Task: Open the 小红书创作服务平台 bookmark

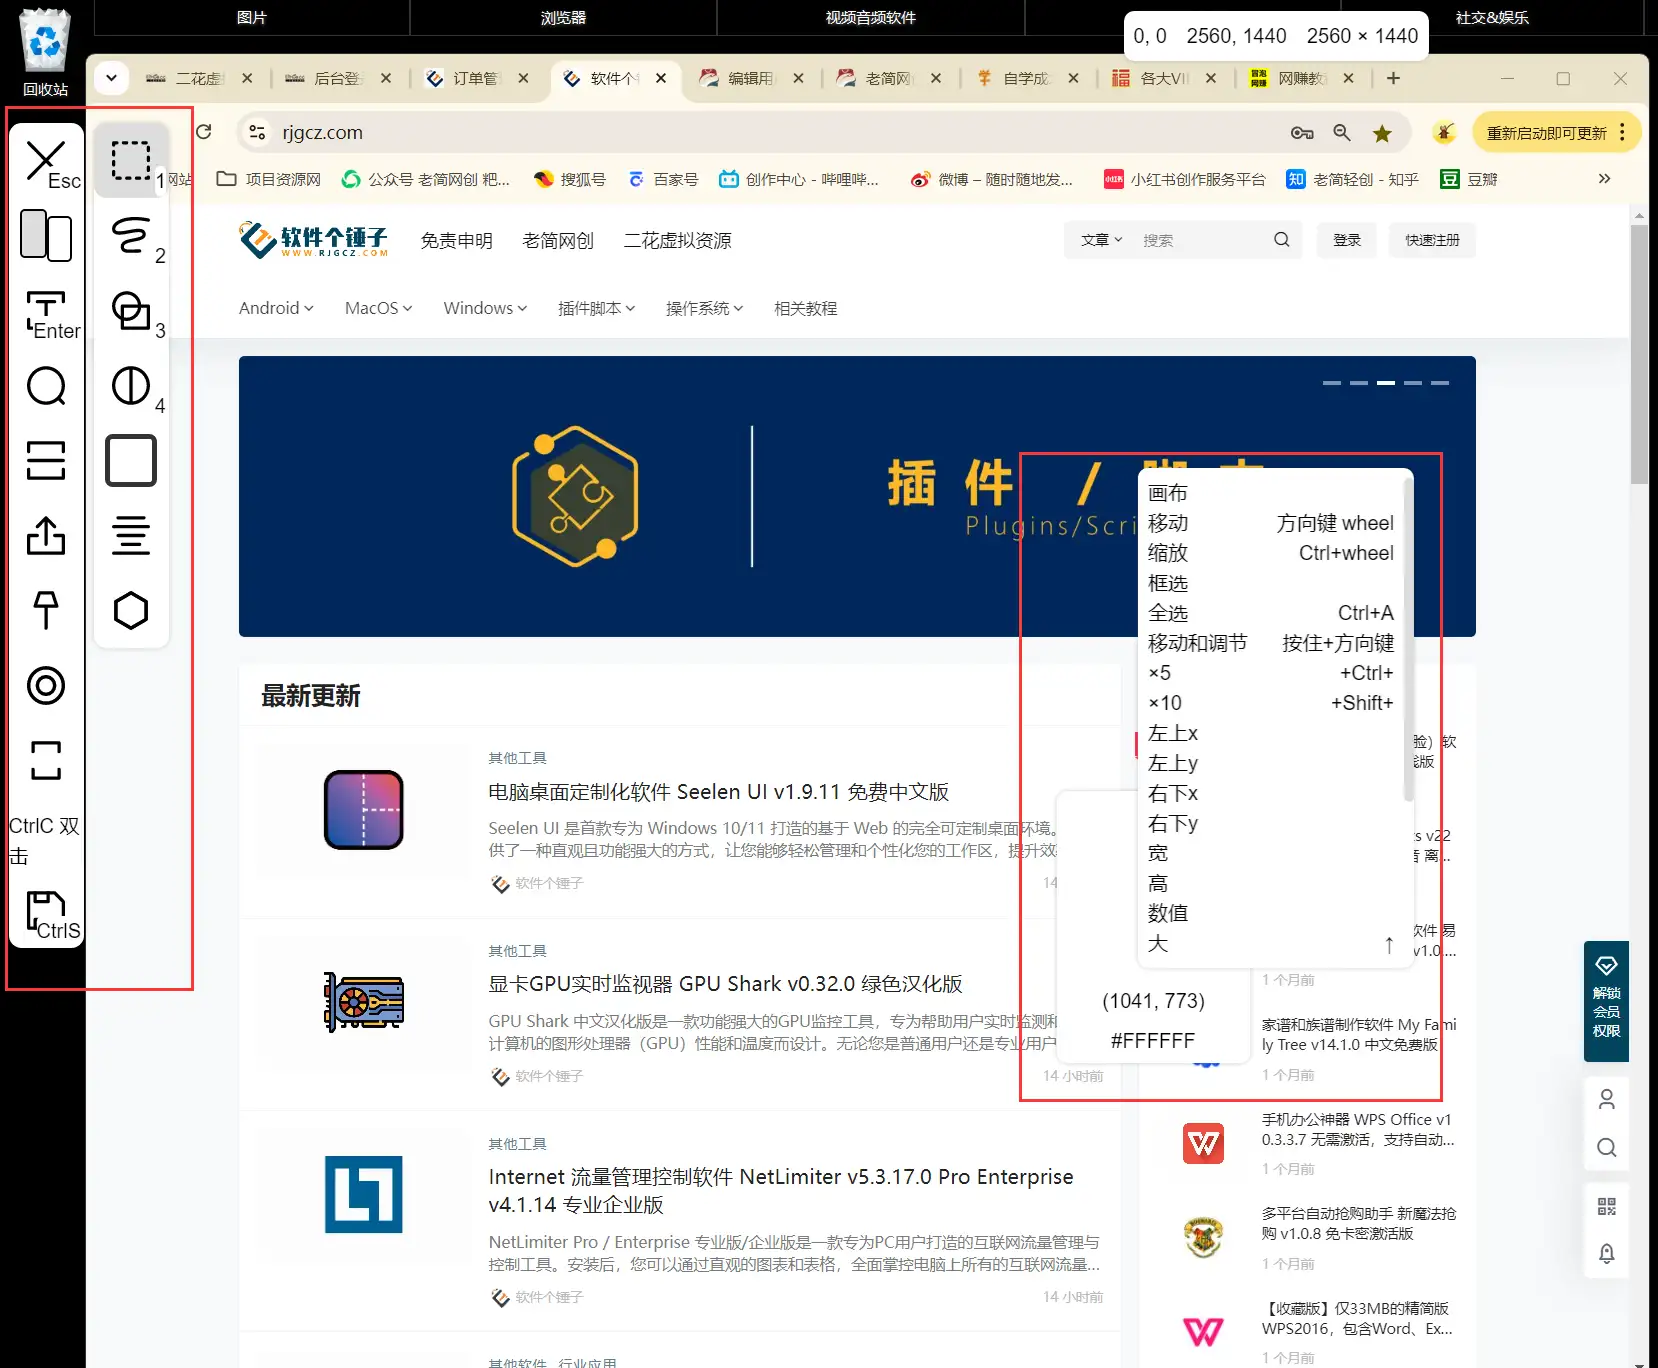Action: 1185,179
